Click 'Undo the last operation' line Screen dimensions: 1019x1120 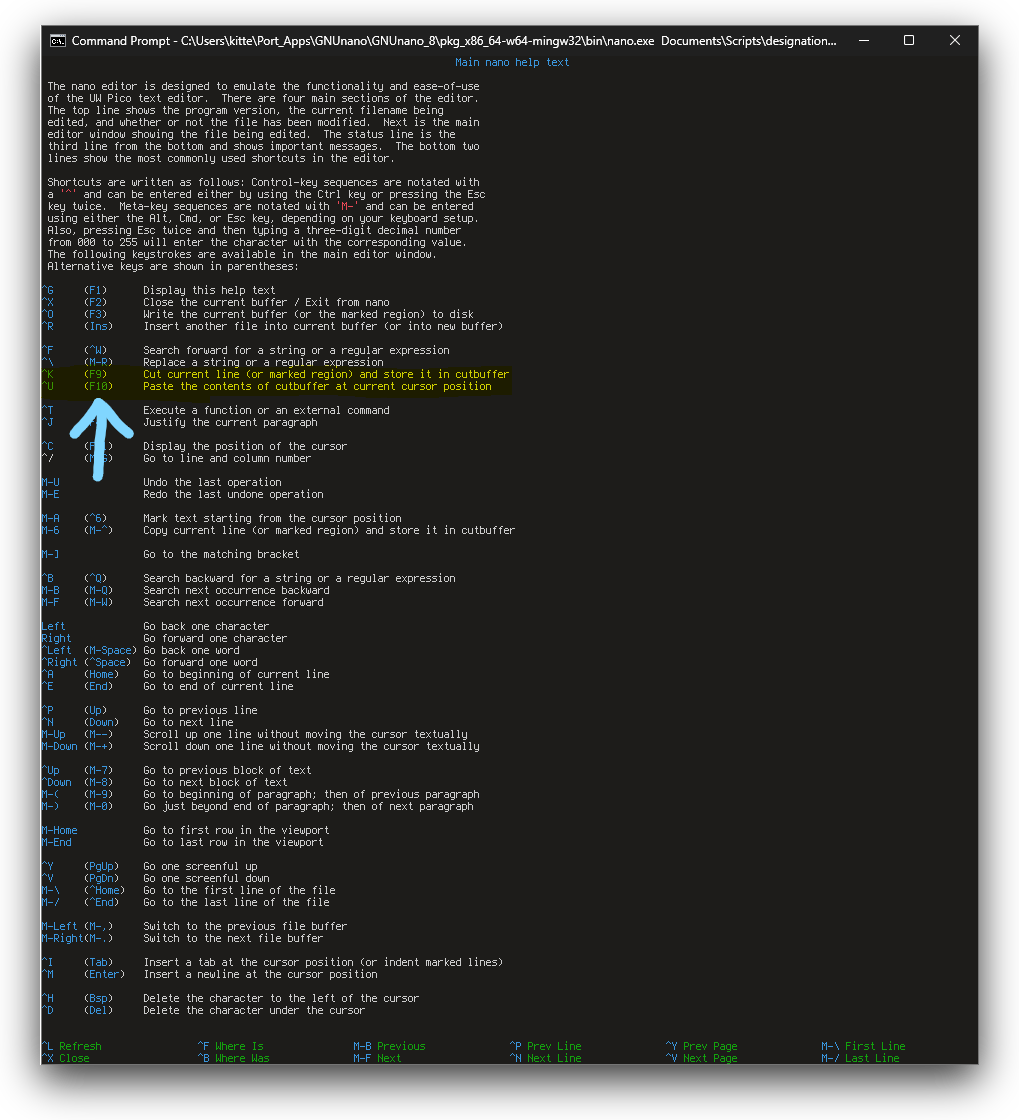tap(212, 482)
